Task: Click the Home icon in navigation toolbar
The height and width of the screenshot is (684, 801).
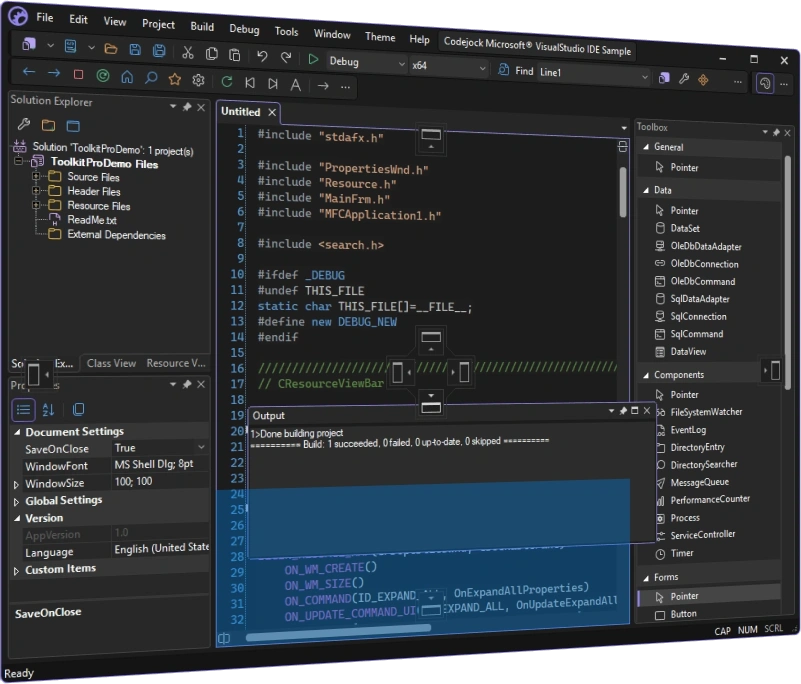Action: coord(127,77)
